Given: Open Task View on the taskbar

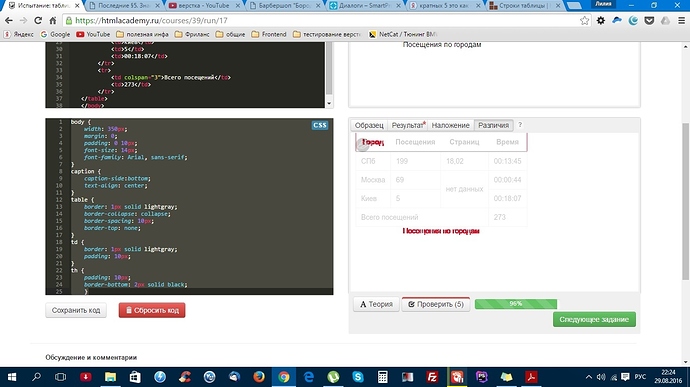Looking at the screenshot, I should [x=61, y=377].
